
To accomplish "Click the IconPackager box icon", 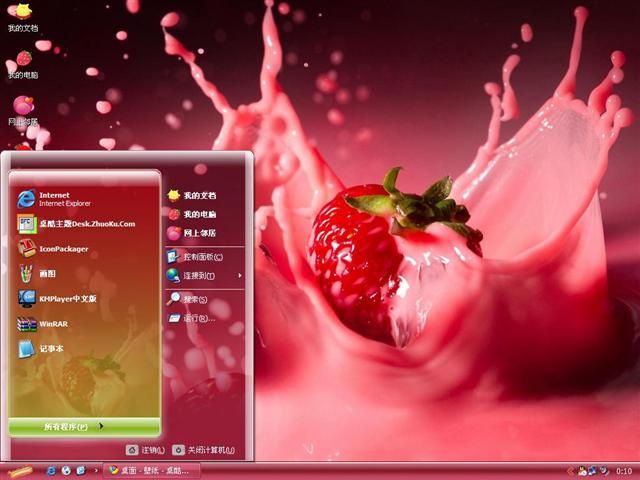I will 27,248.
